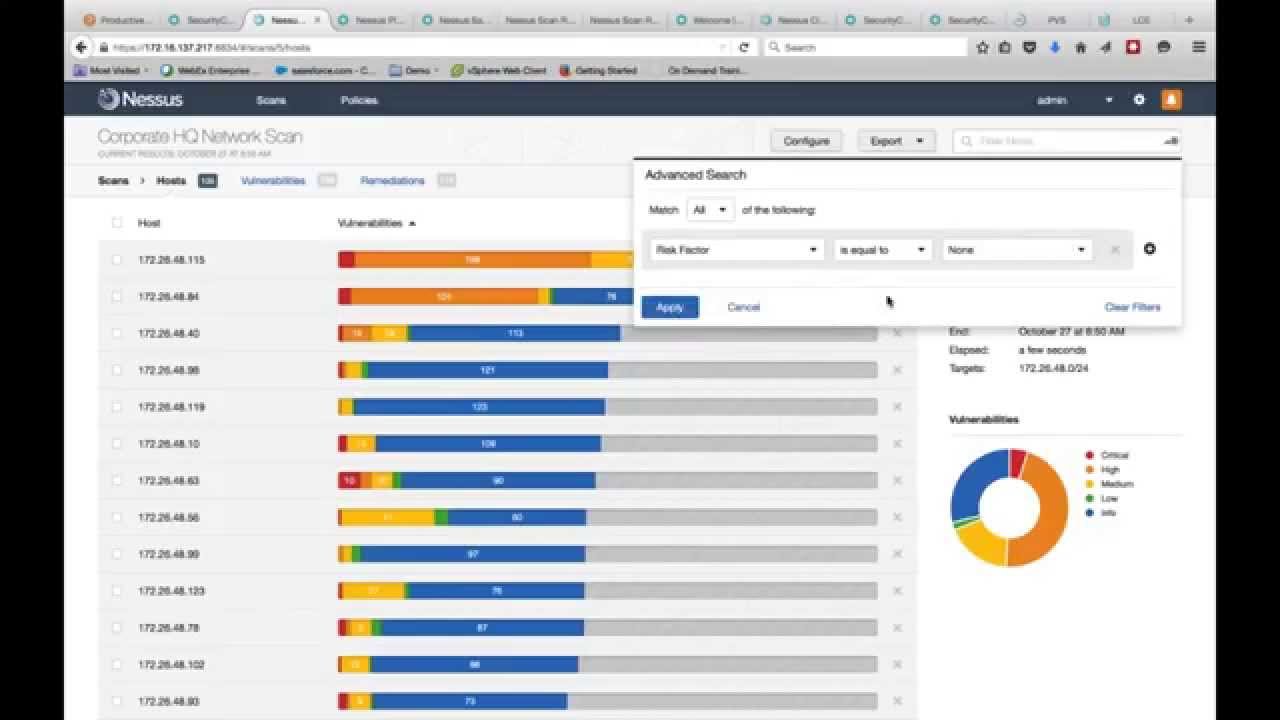Open the Match All dropdown
1280x720 pixels.
[710, 210]
